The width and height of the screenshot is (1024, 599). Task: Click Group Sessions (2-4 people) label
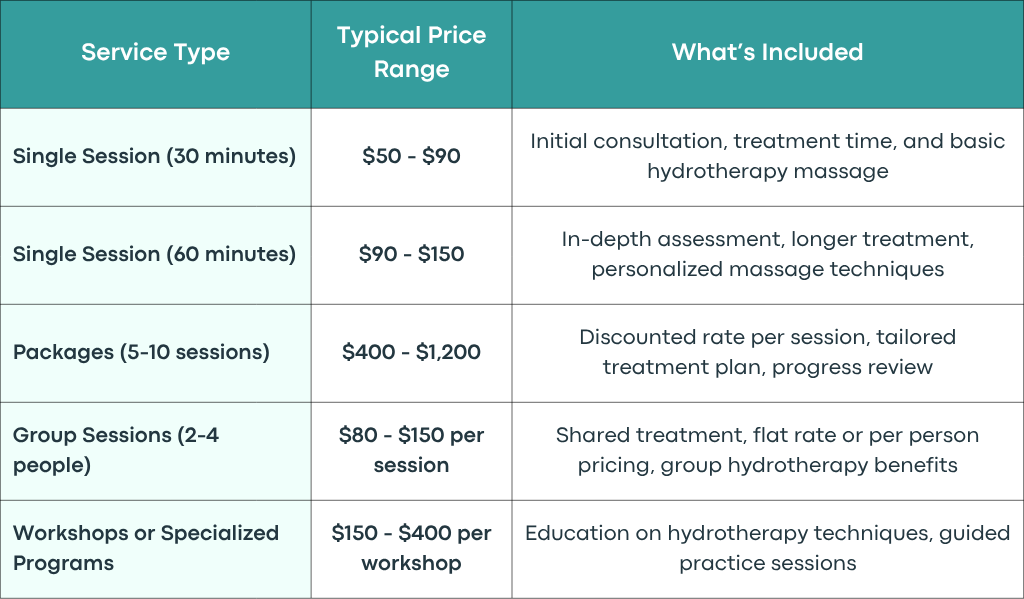coord(116,450)
